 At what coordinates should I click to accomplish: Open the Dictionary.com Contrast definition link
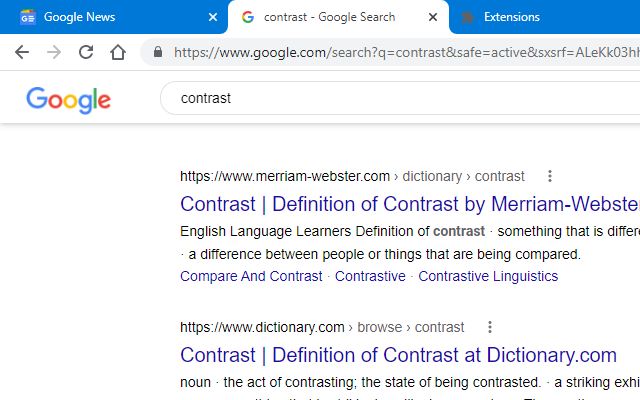[398, 354]
